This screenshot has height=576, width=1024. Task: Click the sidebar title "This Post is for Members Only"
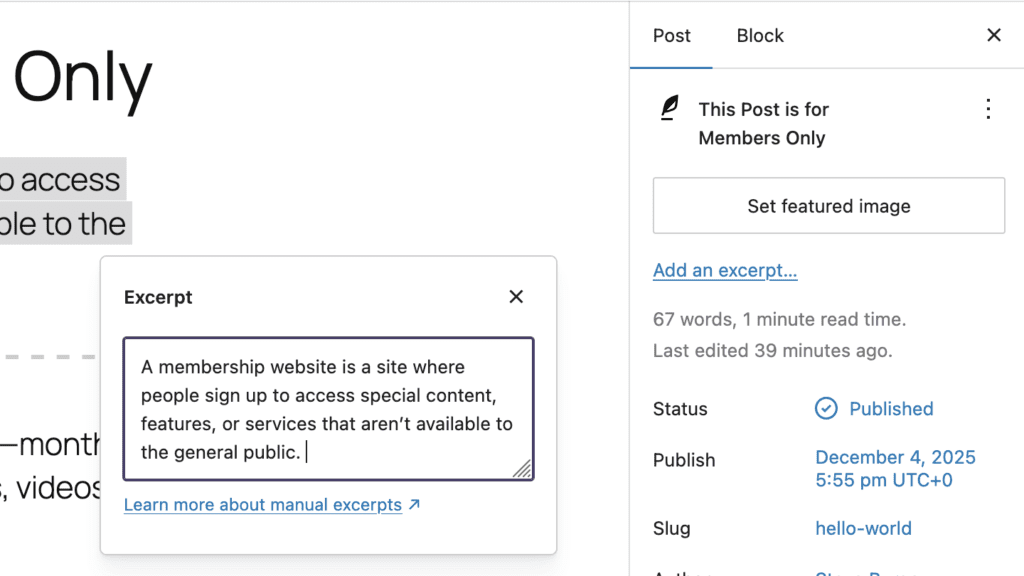point(764,123)
